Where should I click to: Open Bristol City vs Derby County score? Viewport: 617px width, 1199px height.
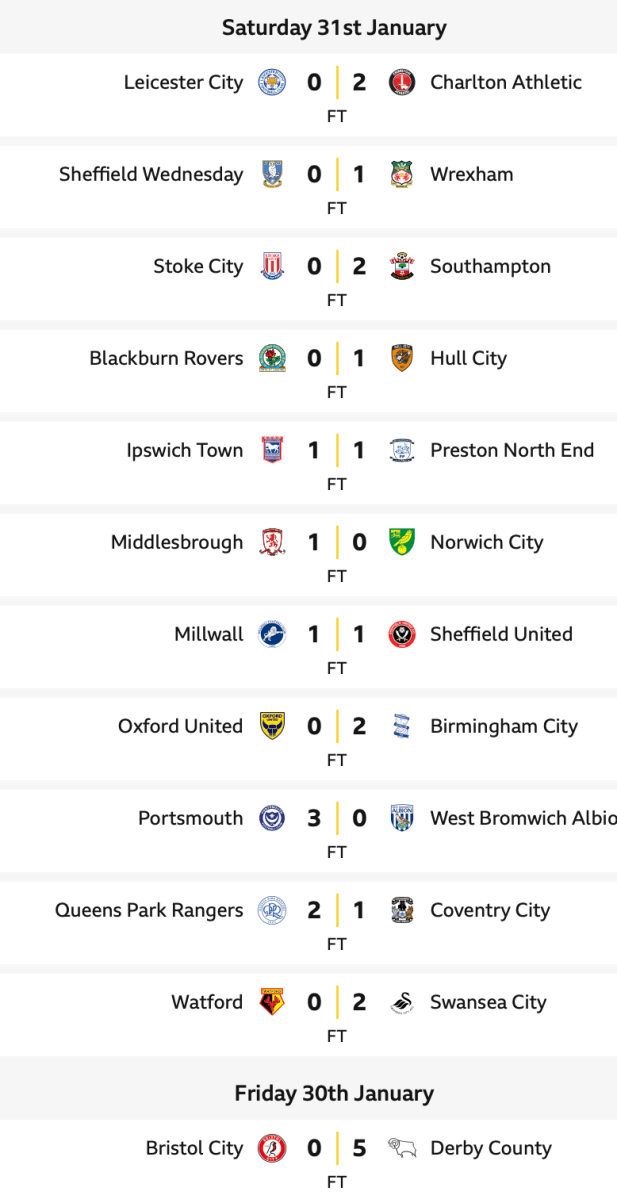click(x=336, y=1148)
